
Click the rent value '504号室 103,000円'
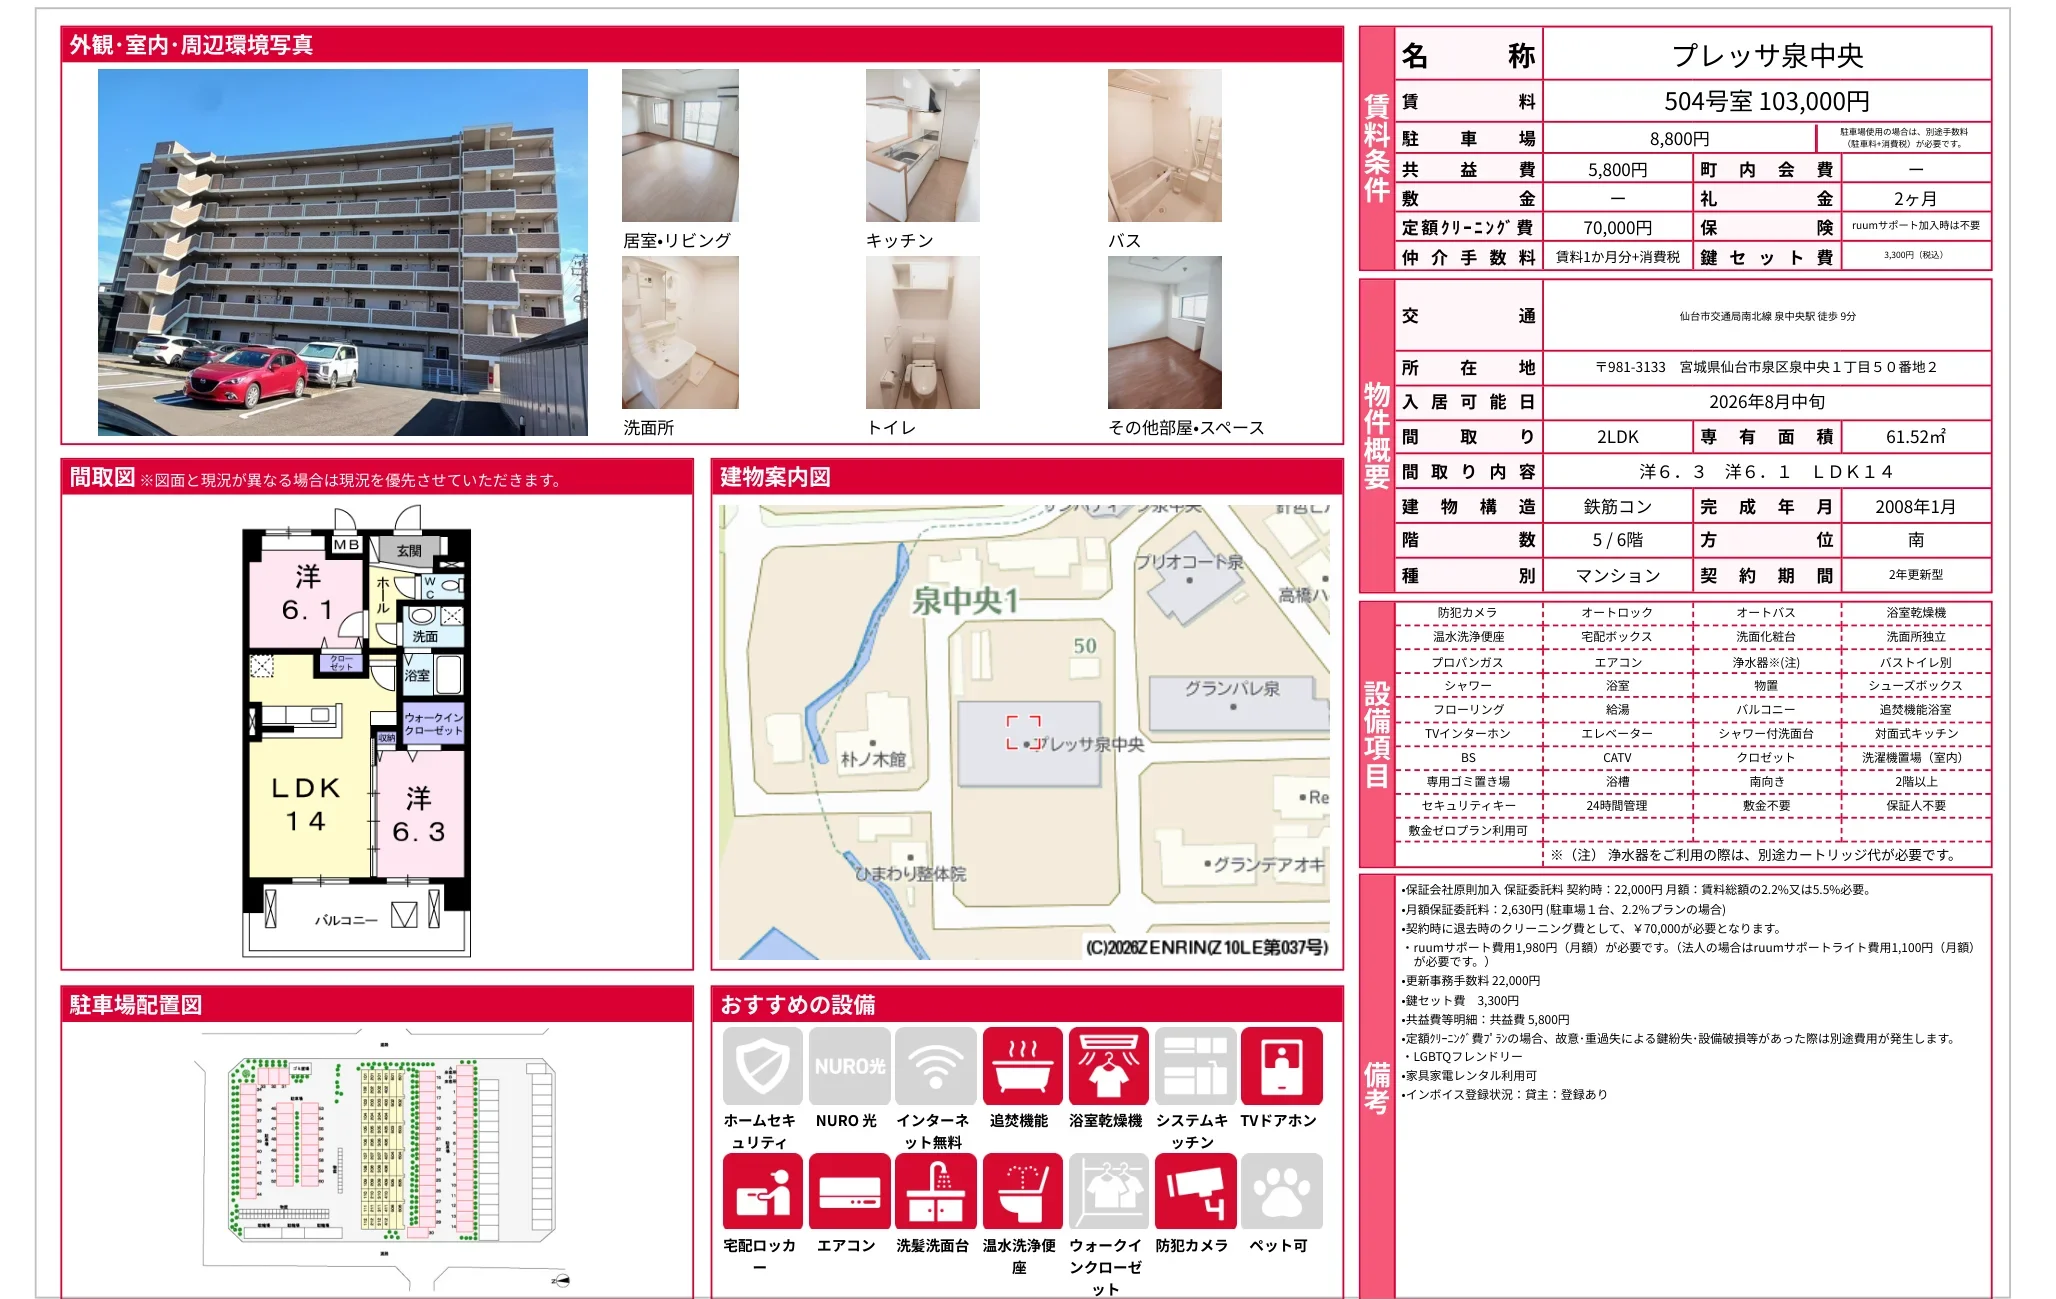coord(1767,102)
